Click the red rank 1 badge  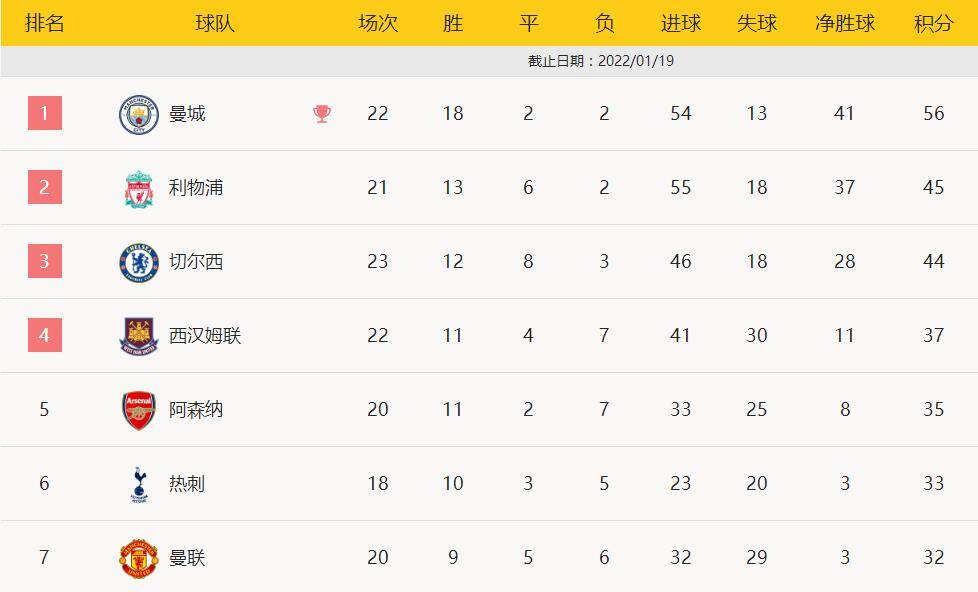point(45,113)
